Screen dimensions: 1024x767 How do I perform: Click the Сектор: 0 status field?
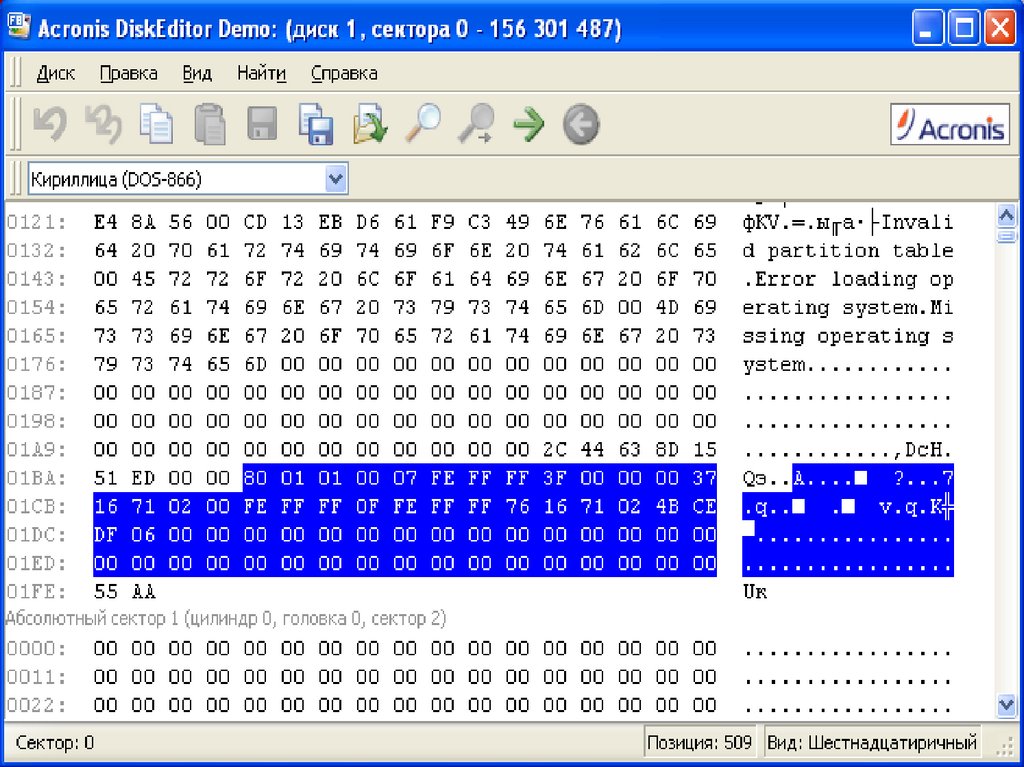pos(55,743)
